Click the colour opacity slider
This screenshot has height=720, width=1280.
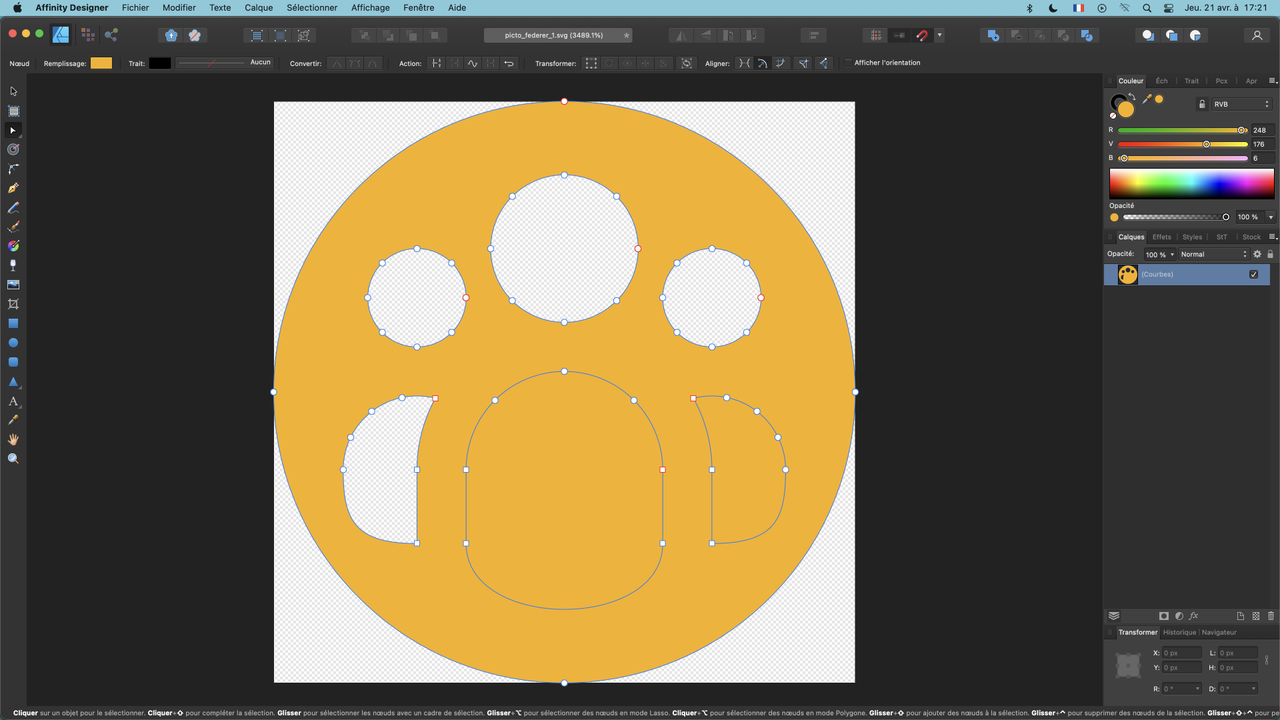(x=1176, y=217)
